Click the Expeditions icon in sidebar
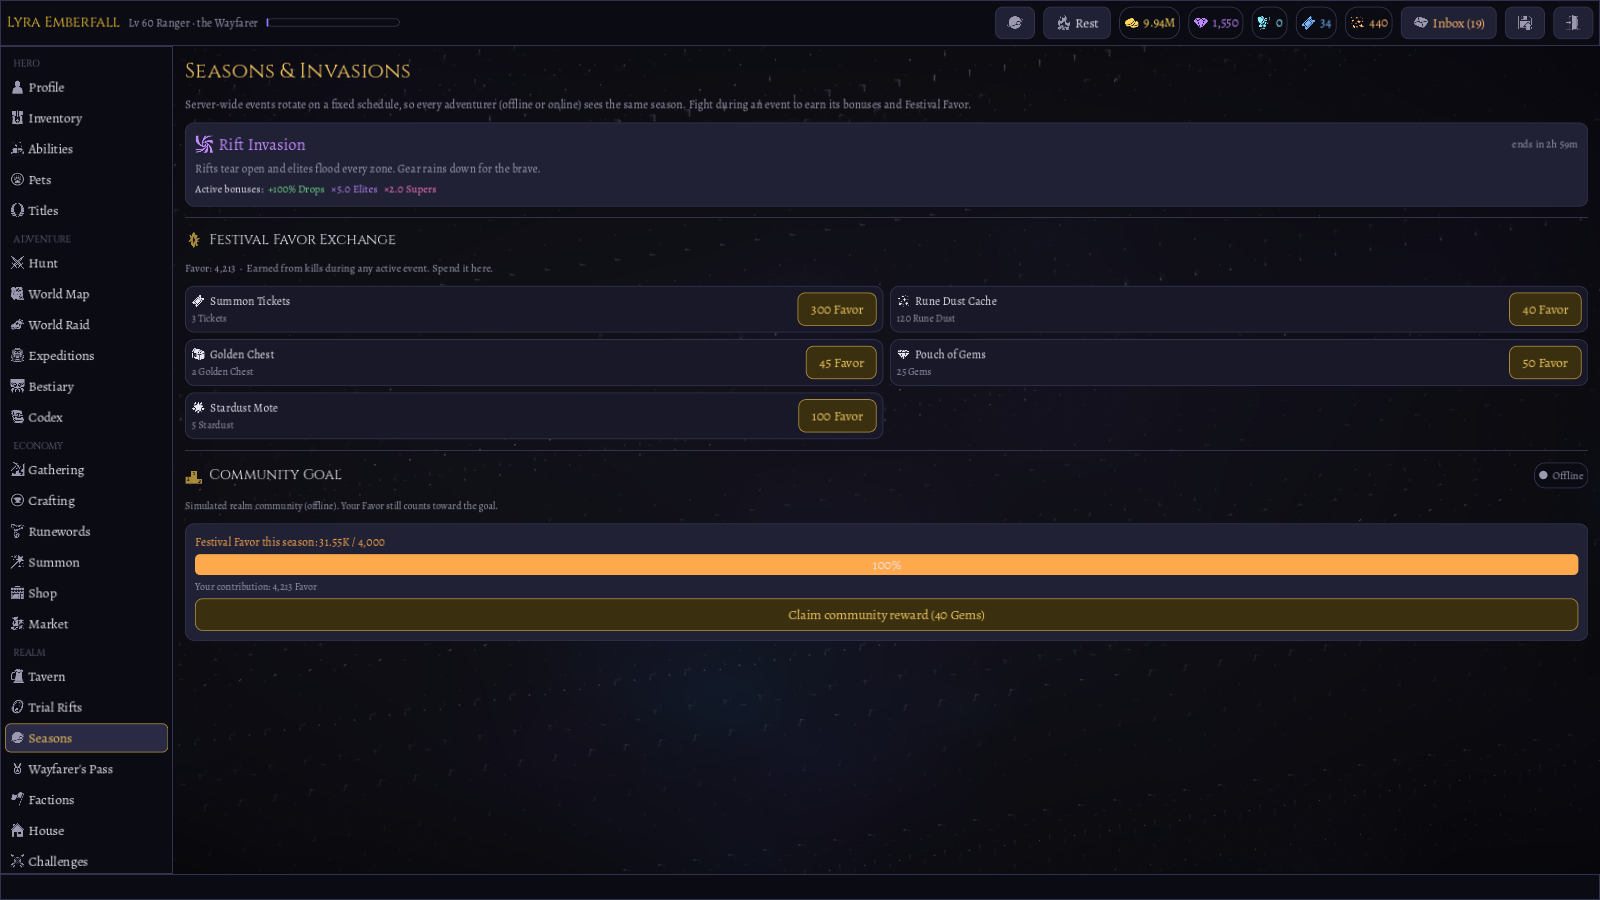This screenshot has width=1600, height=900. point(17,356)
